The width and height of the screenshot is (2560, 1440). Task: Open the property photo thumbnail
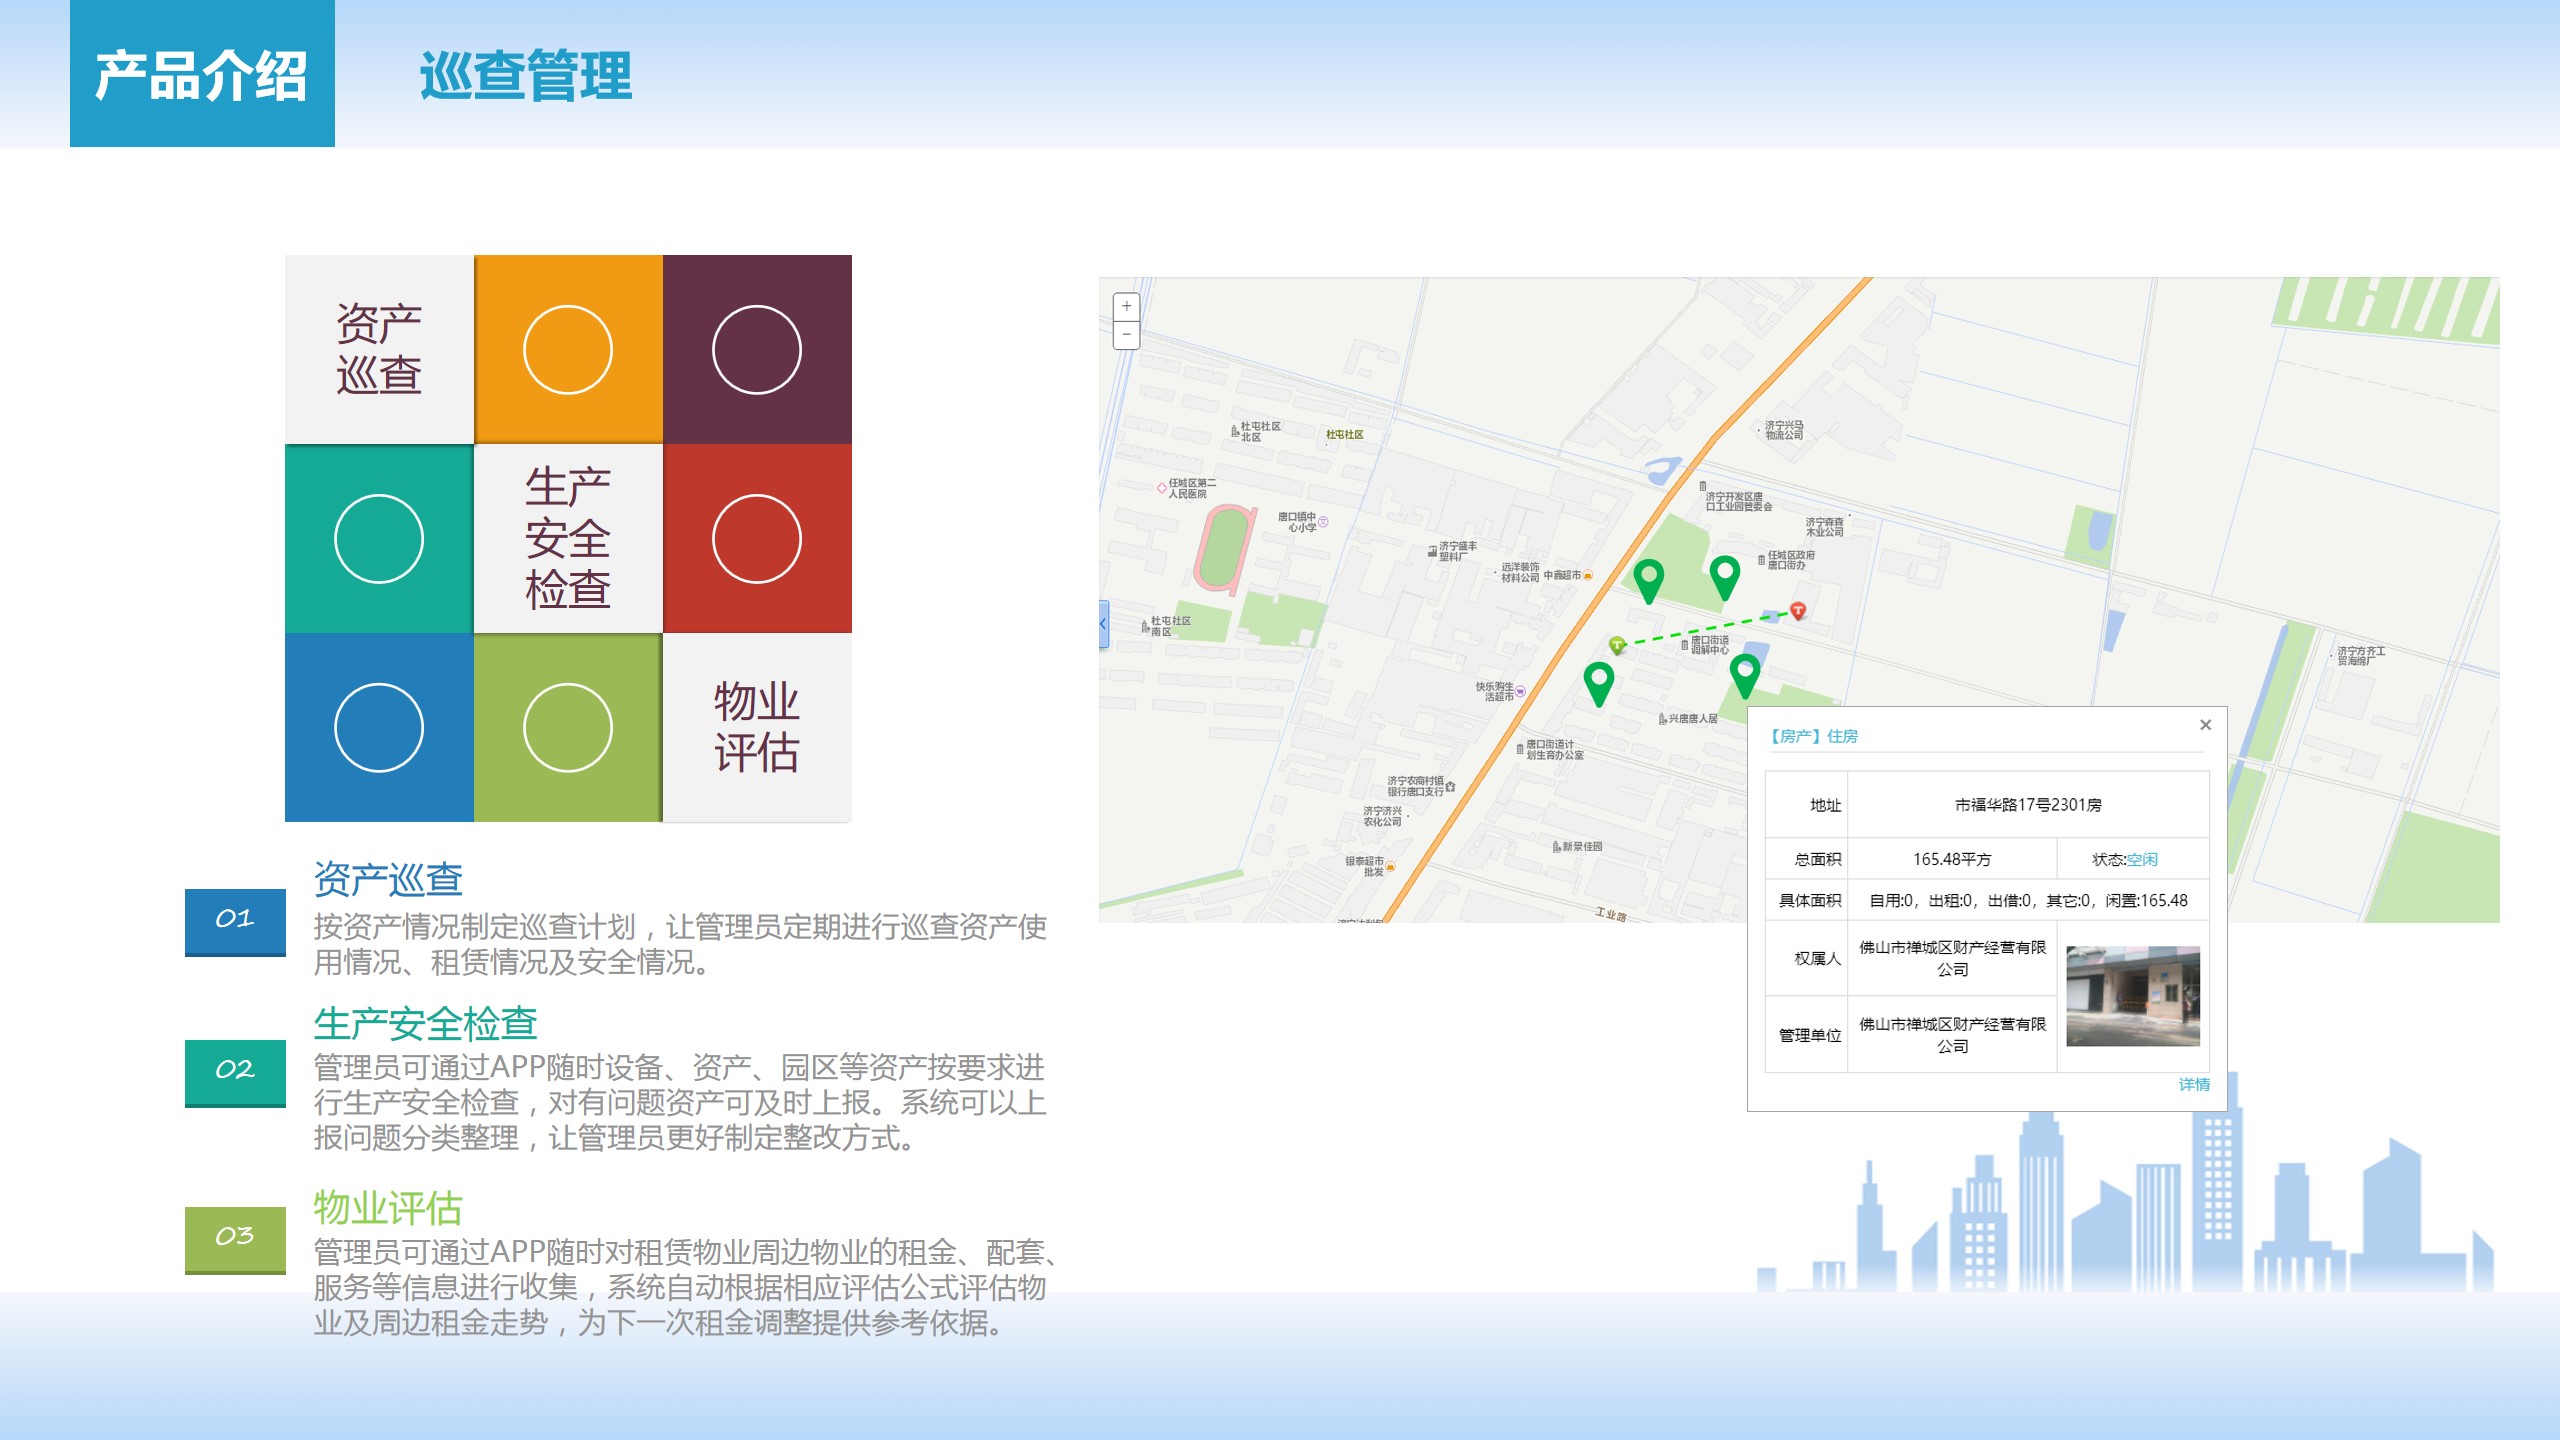[x=2132, y=996]
